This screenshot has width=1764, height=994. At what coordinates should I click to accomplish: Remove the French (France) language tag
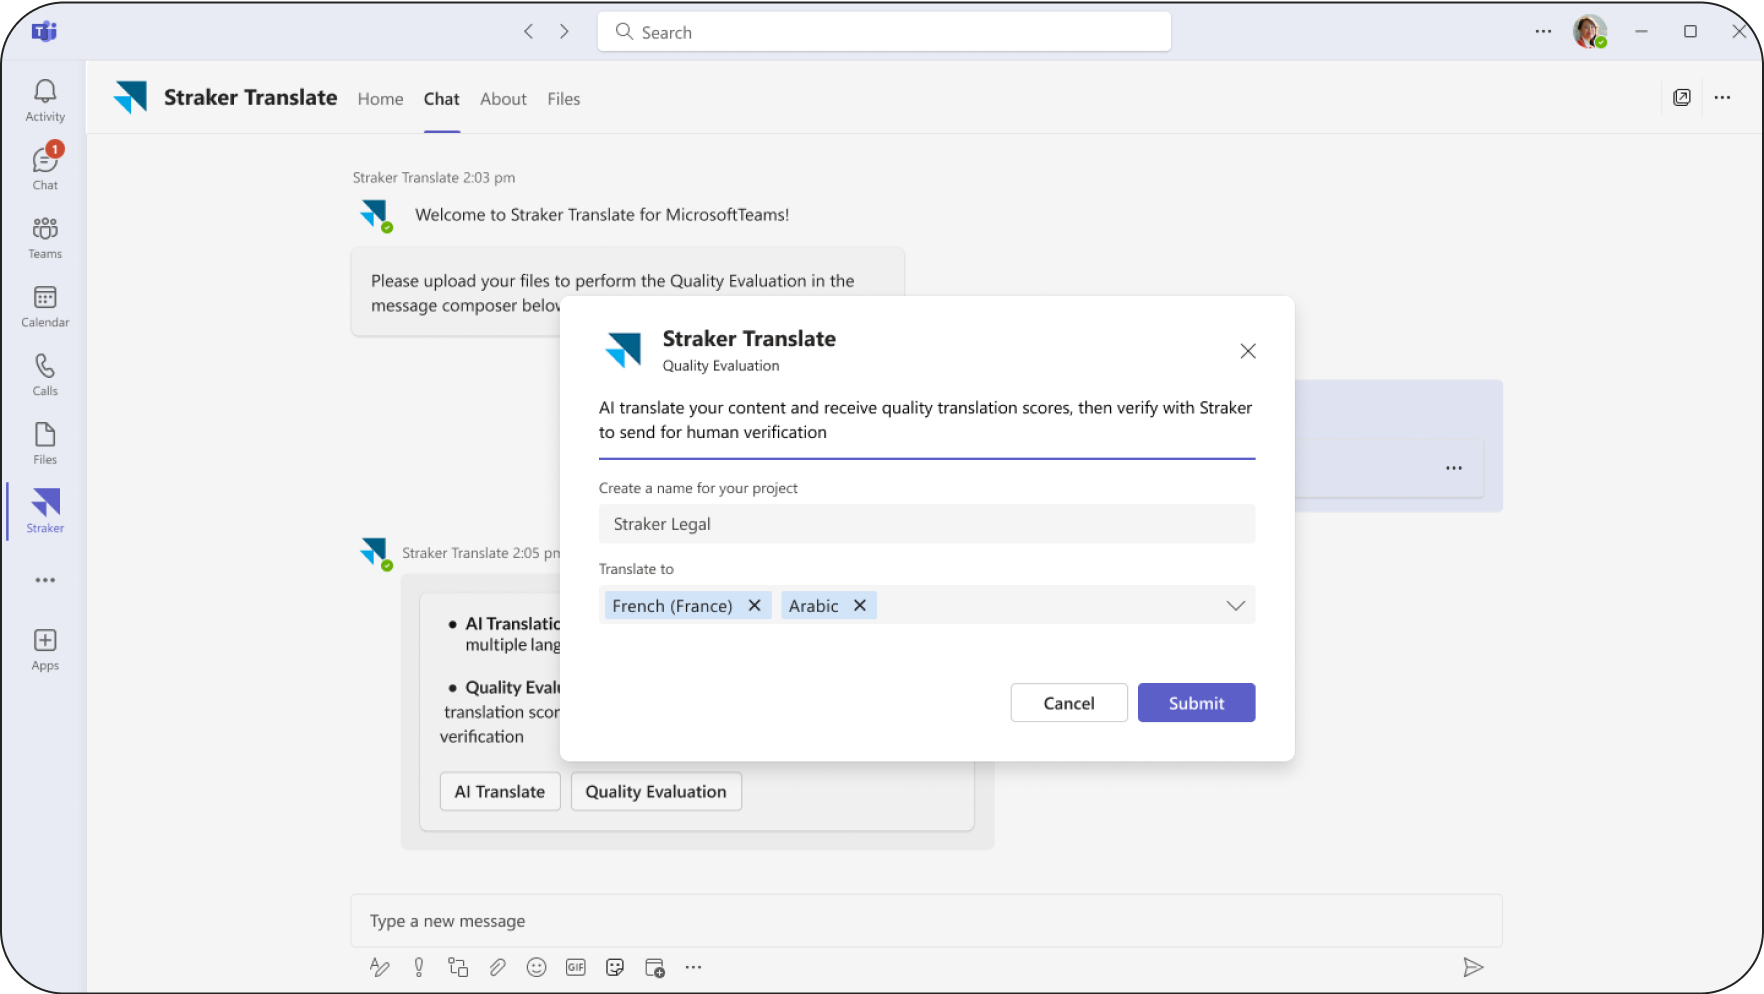point(755,606)
